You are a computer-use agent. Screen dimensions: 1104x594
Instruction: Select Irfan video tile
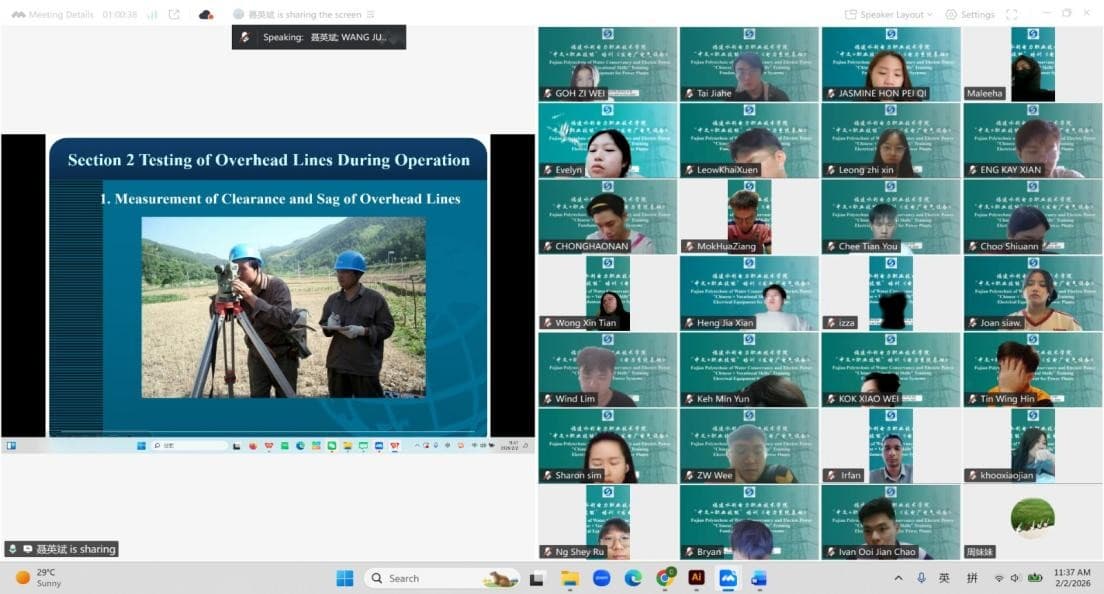[891, 446]
